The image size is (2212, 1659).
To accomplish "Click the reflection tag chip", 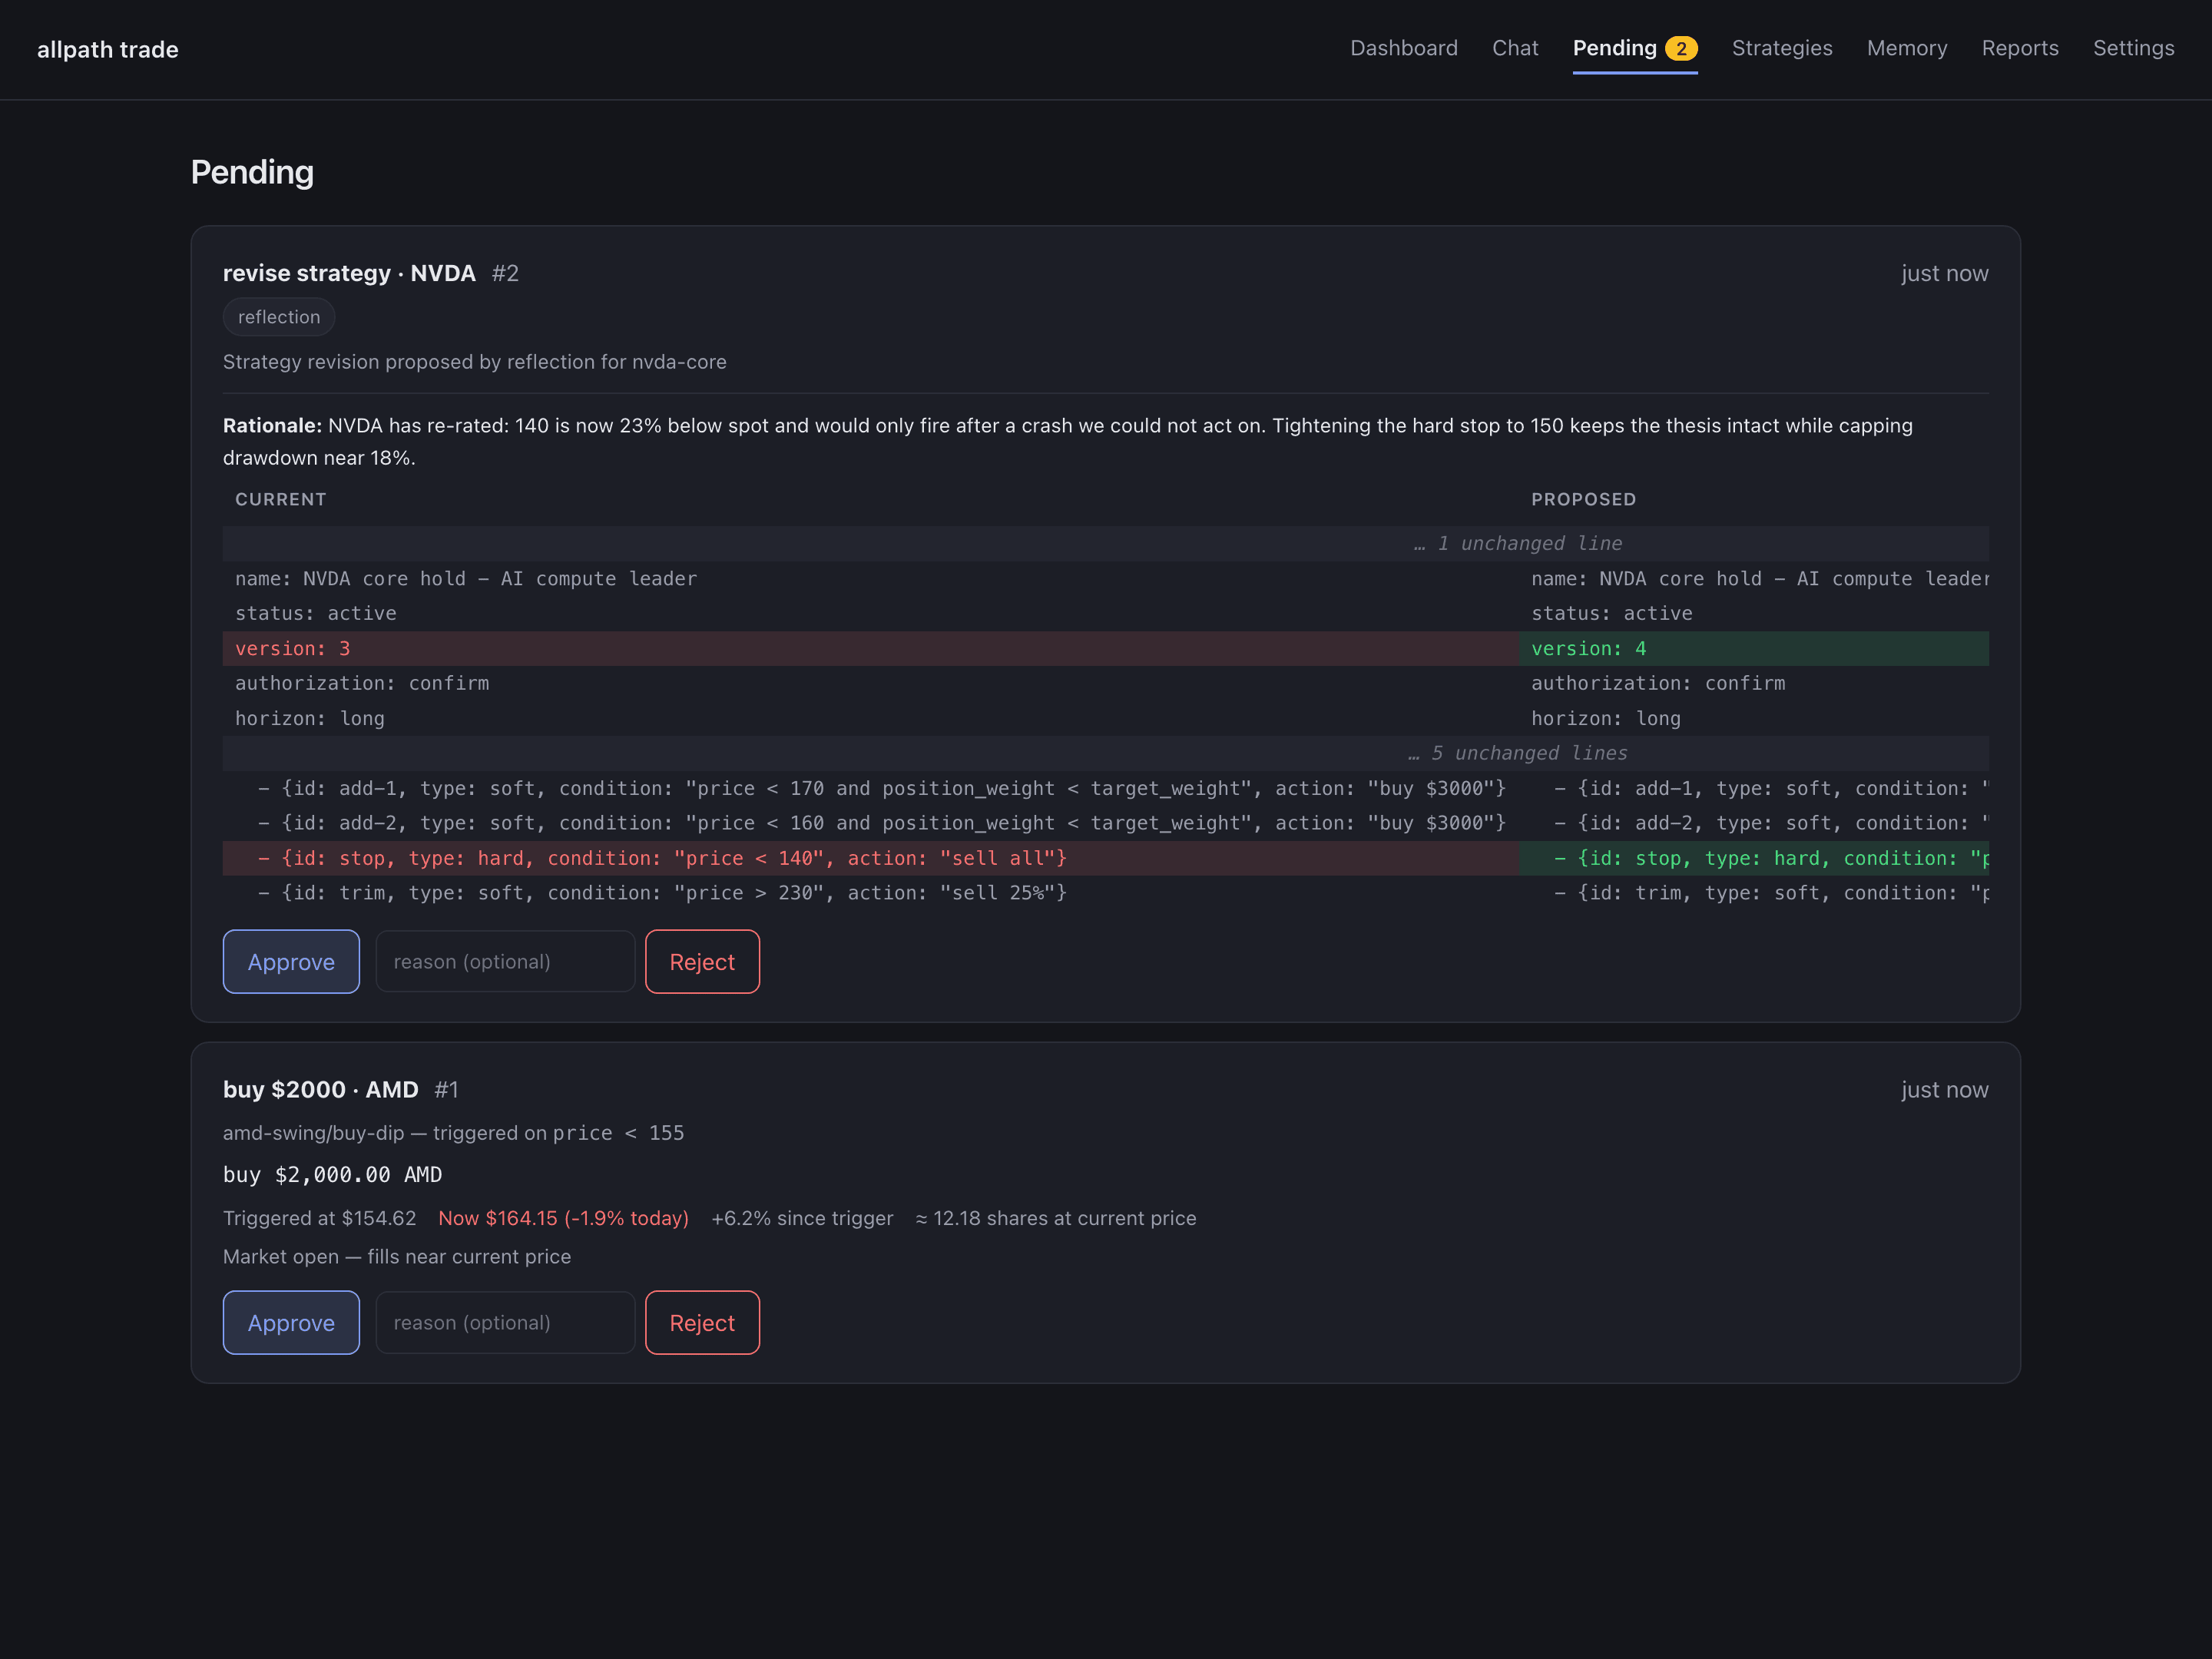I will coord(279,317).
